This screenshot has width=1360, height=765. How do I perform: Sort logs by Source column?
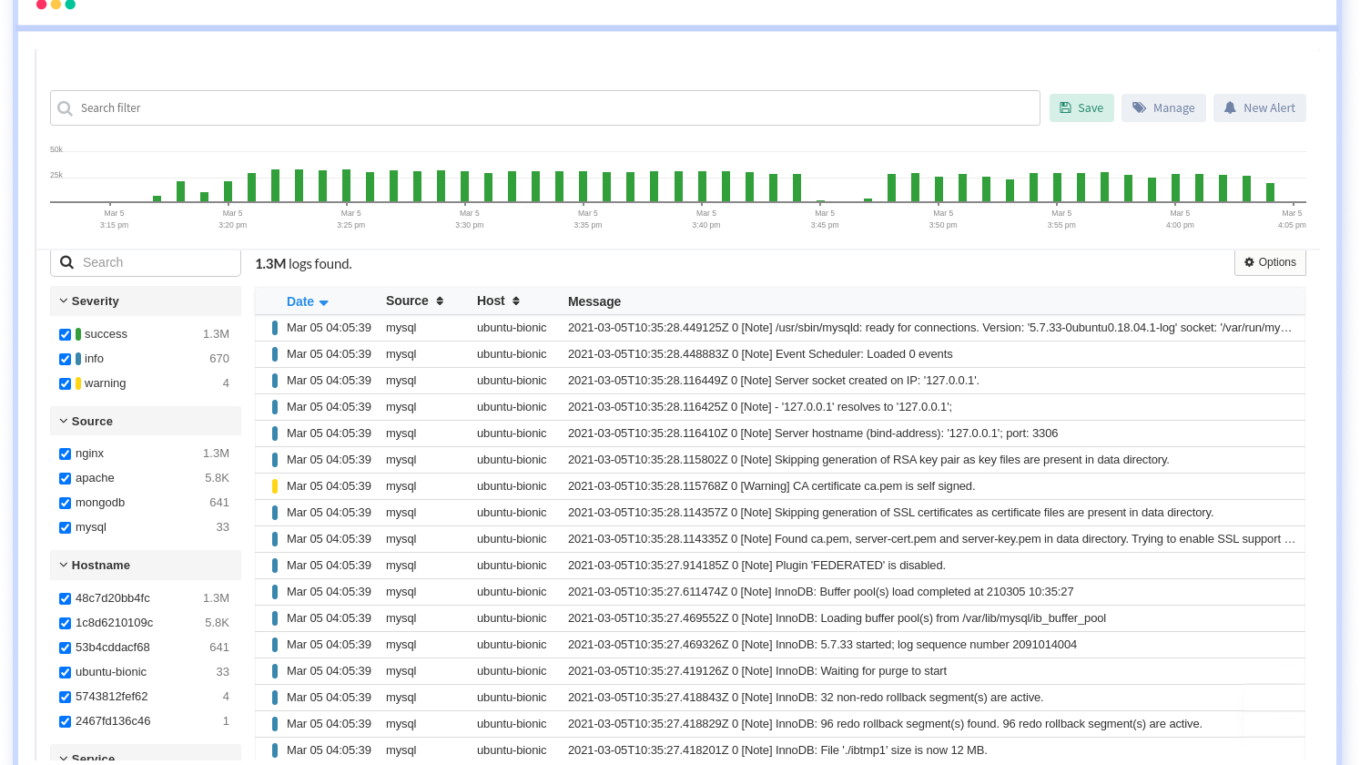(x=414, y=301)
